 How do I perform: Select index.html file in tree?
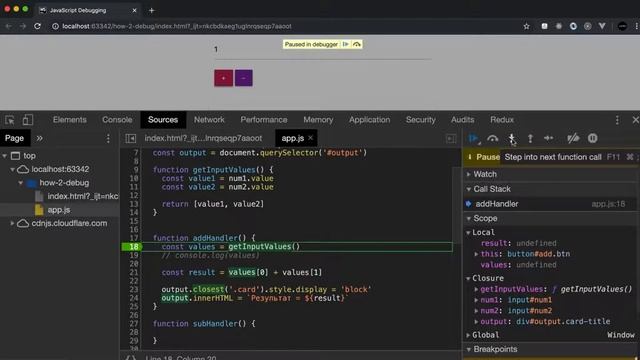[x=82, y=196]
